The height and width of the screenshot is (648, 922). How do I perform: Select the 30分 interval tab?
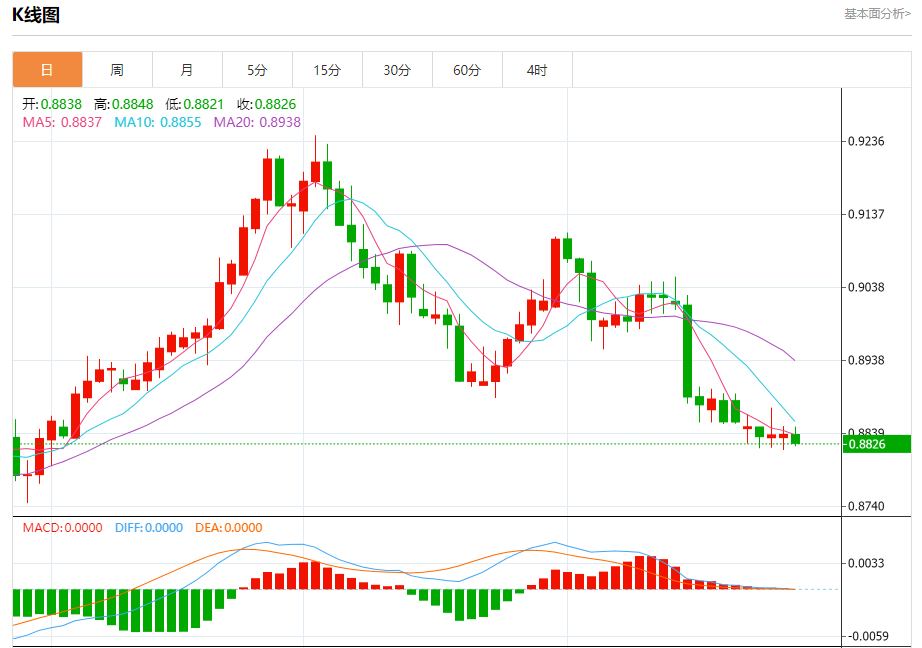[397, 70]
